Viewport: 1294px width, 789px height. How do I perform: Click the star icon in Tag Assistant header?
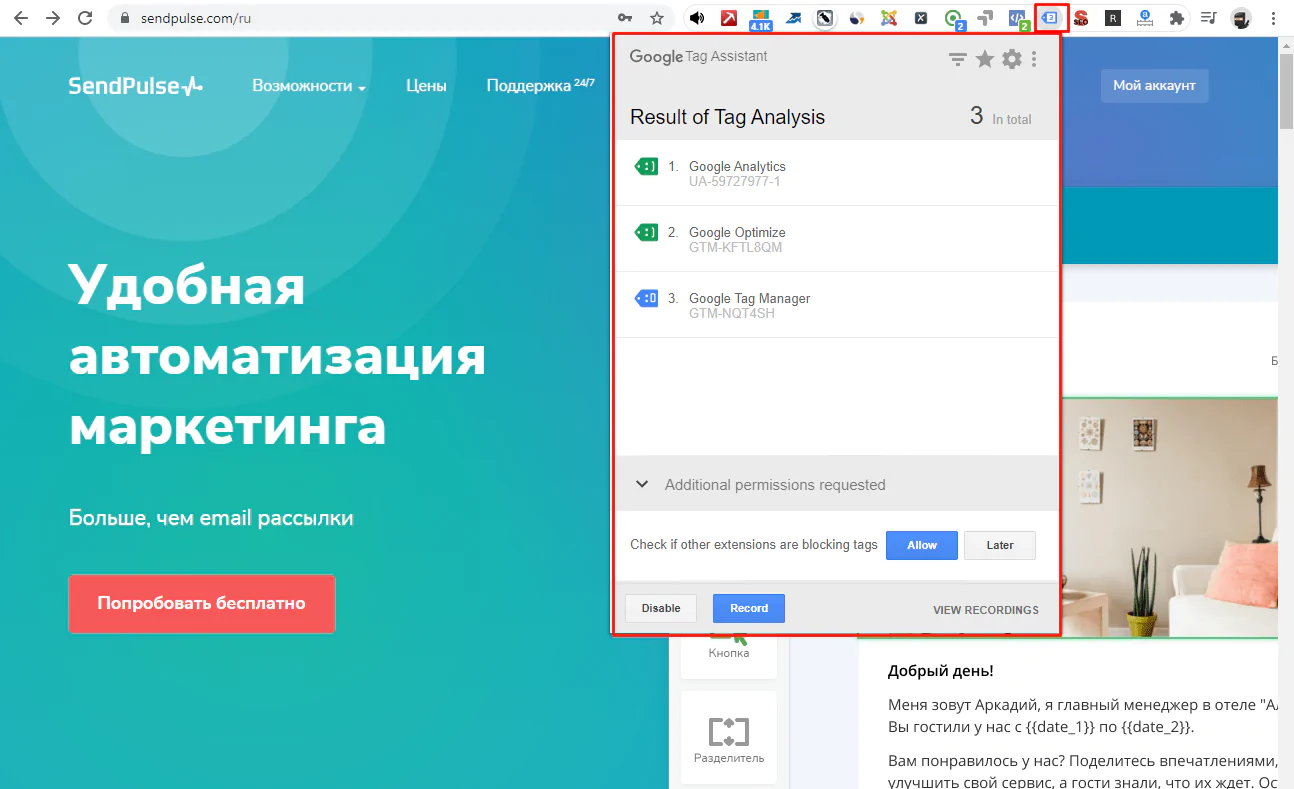984,60
